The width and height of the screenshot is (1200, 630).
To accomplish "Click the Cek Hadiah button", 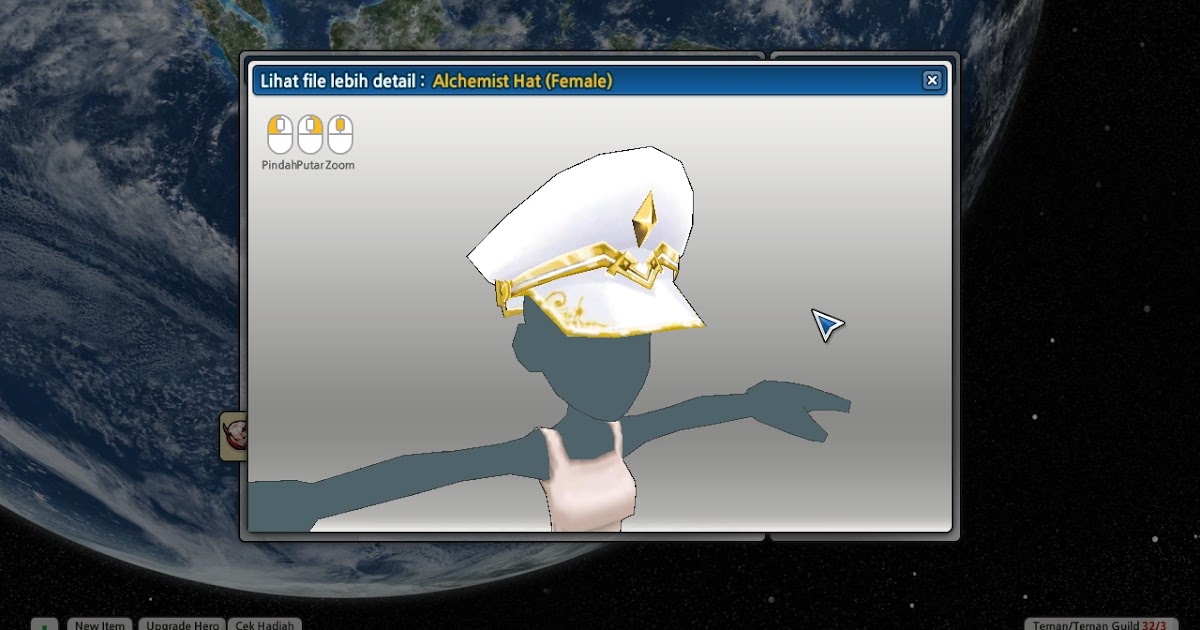I will tap(265, 625).
